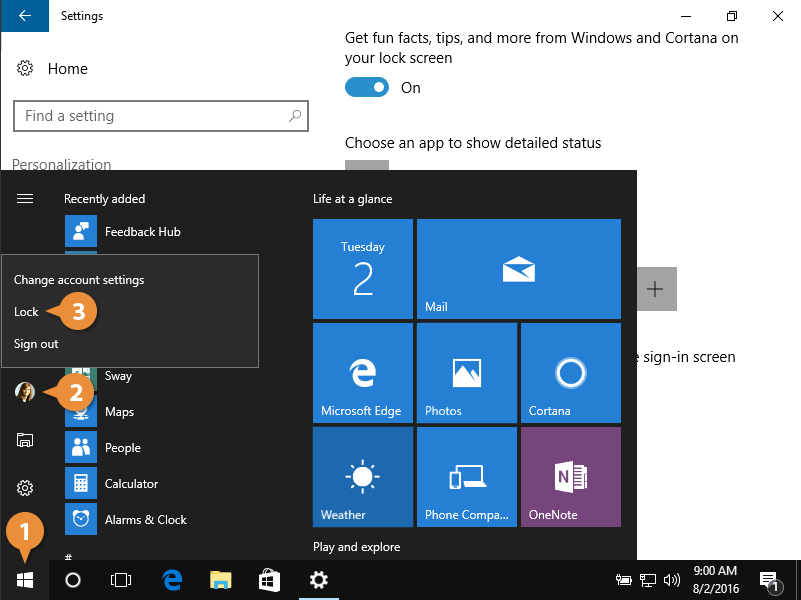Launch Edge from the taskbar

pos(173,580)
